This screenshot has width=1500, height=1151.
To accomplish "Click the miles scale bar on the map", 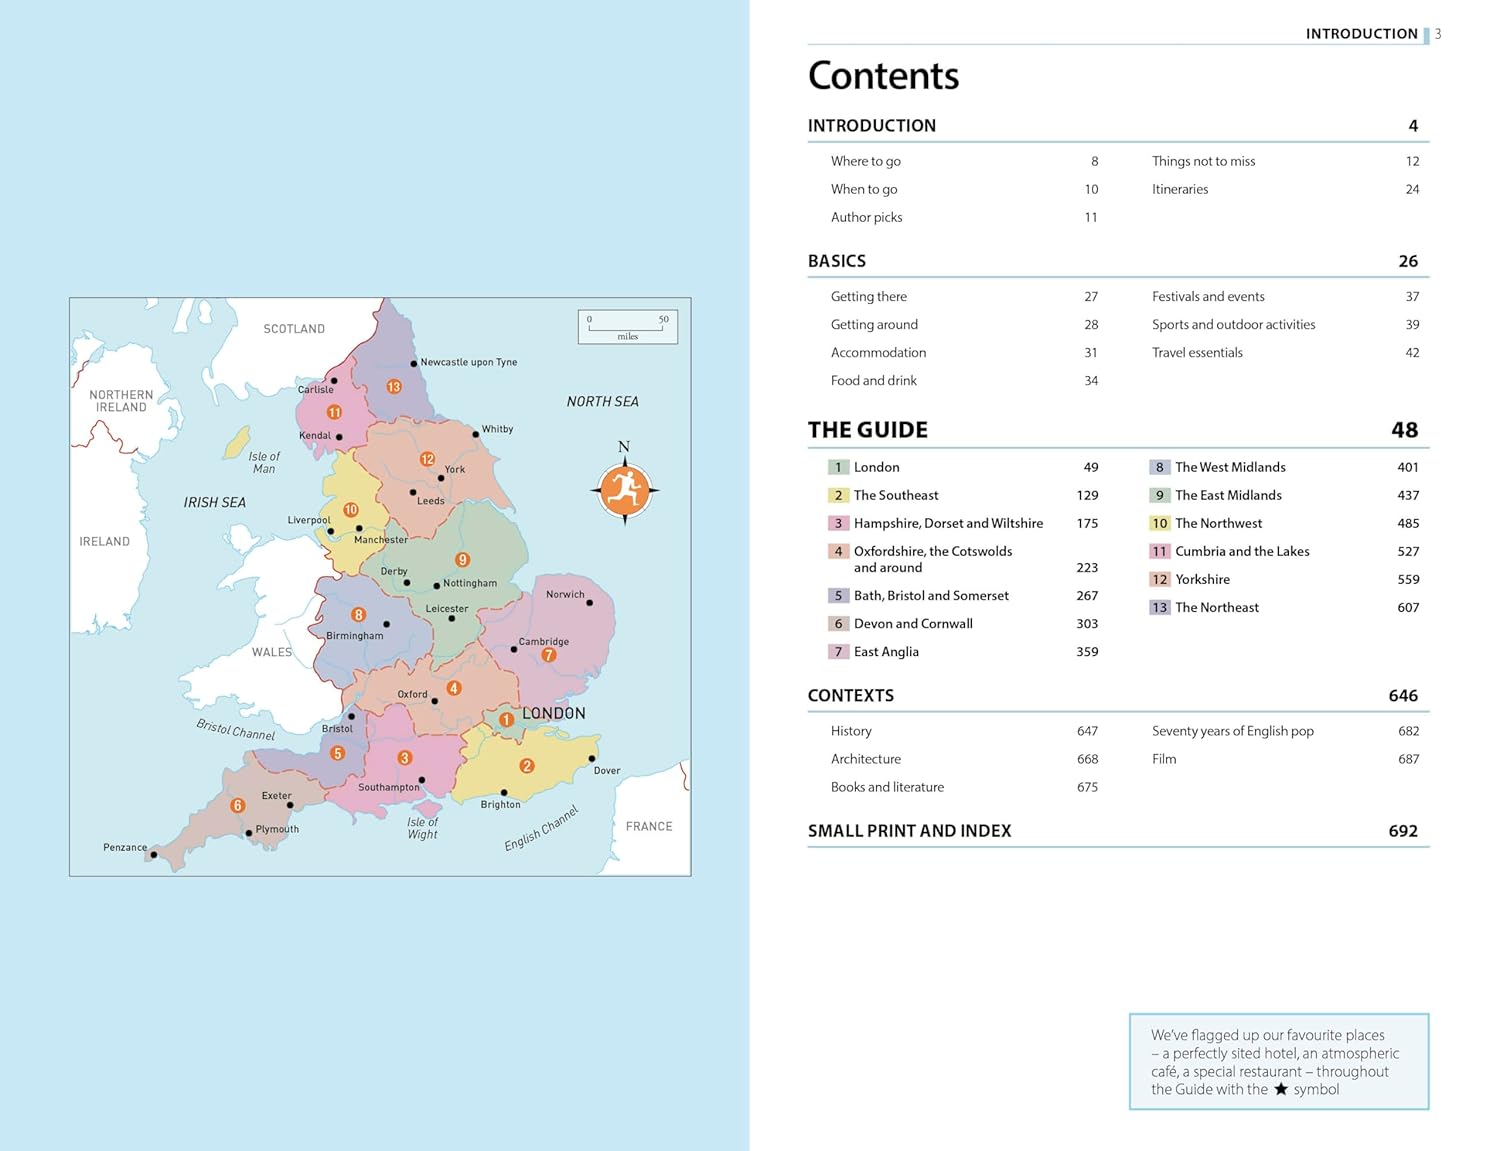I will (x=628, y=326).
